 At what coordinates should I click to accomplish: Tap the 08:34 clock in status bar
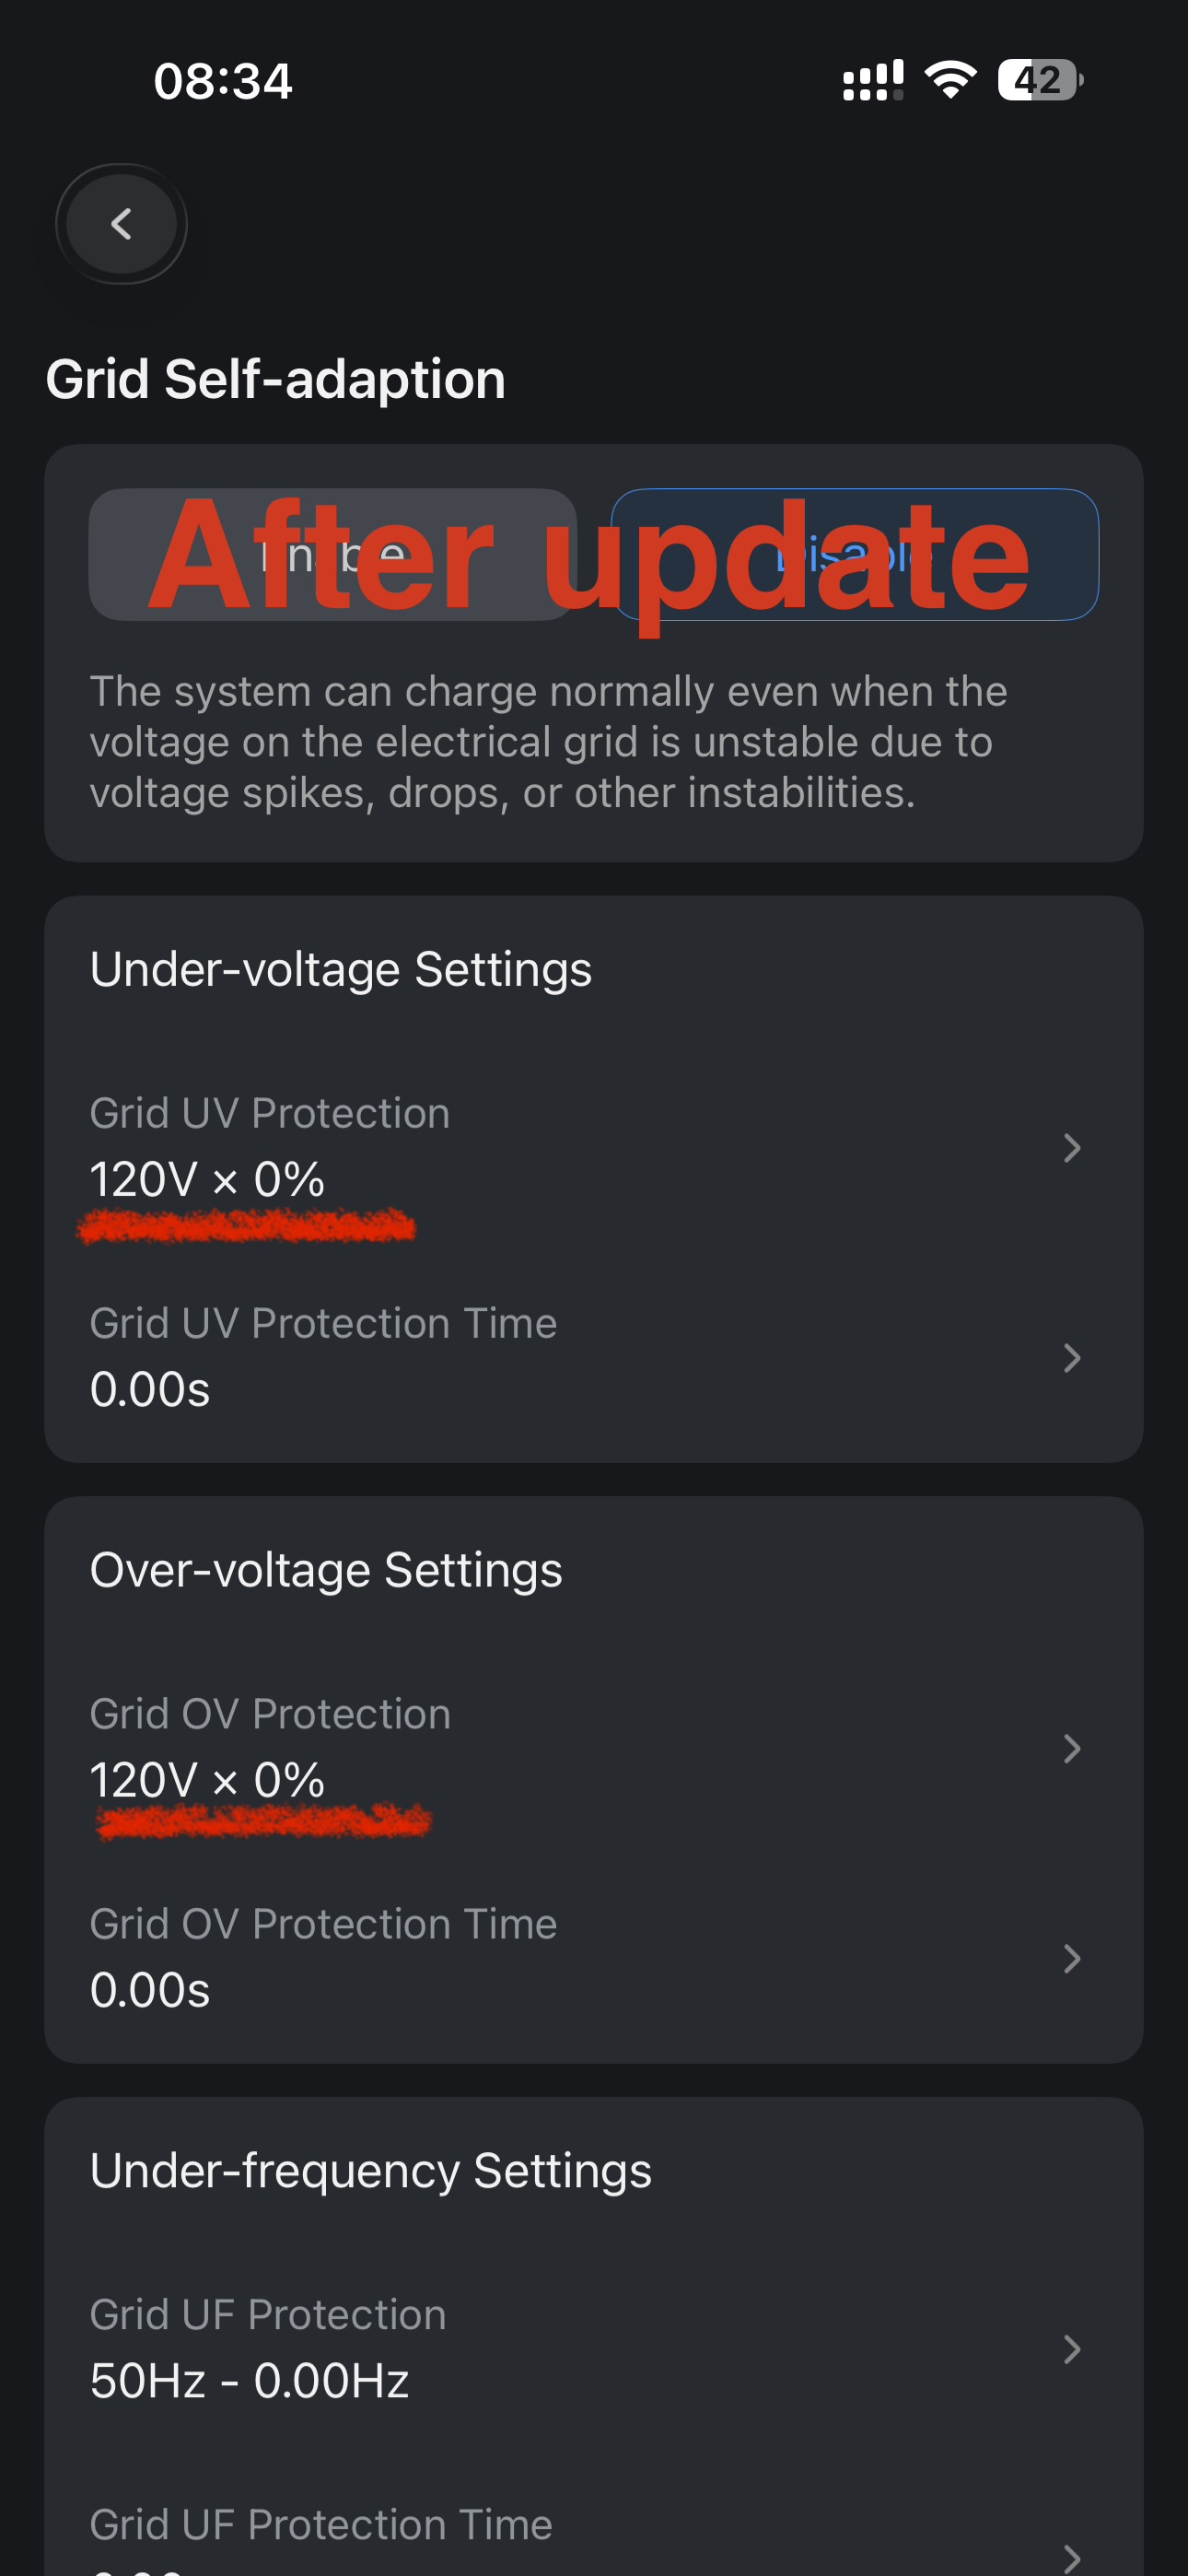pos(222,81)
